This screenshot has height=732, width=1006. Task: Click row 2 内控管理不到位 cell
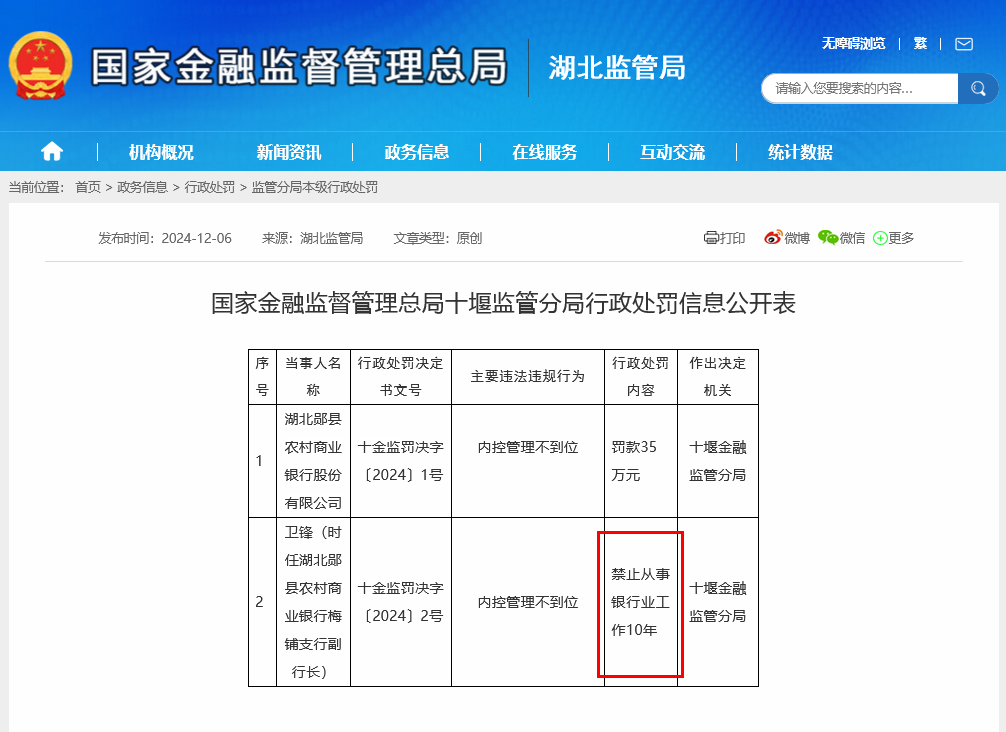pos(527,602)
